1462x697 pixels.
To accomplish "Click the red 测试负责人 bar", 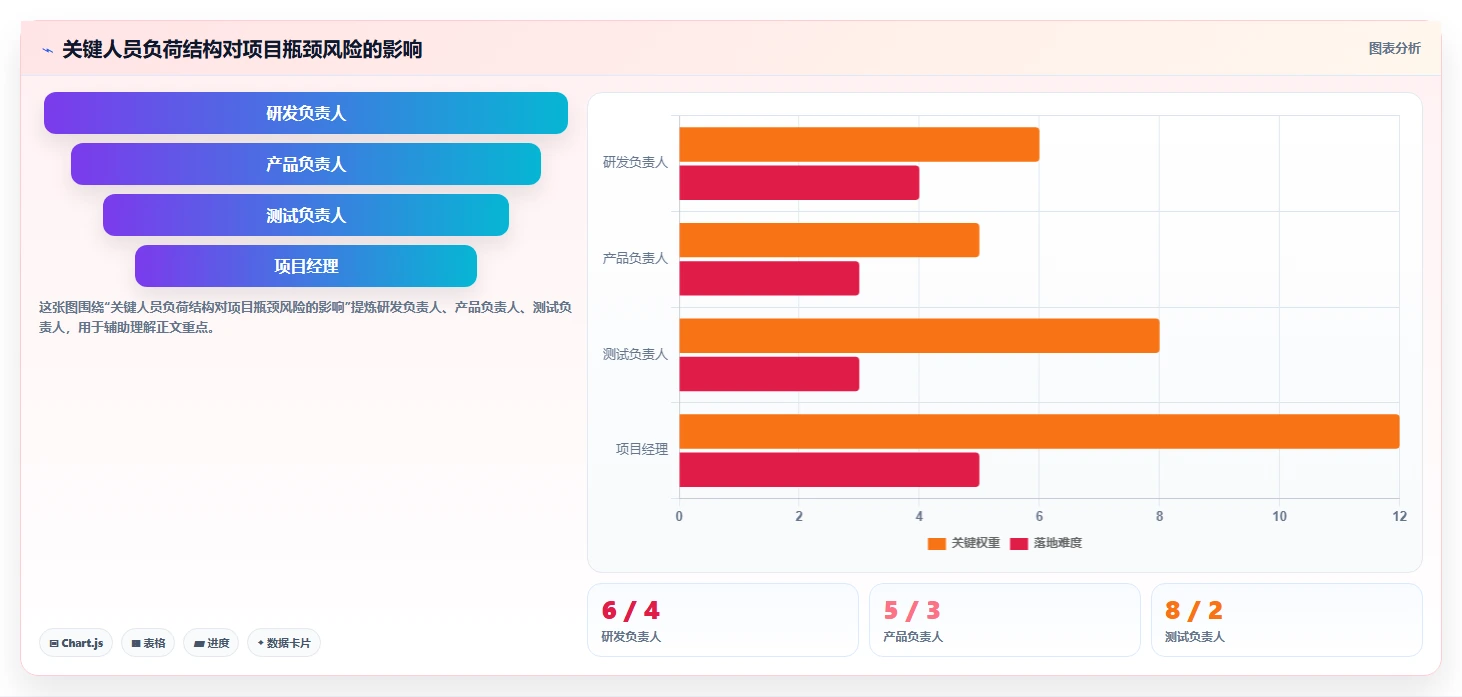I will tap(769, 374).
